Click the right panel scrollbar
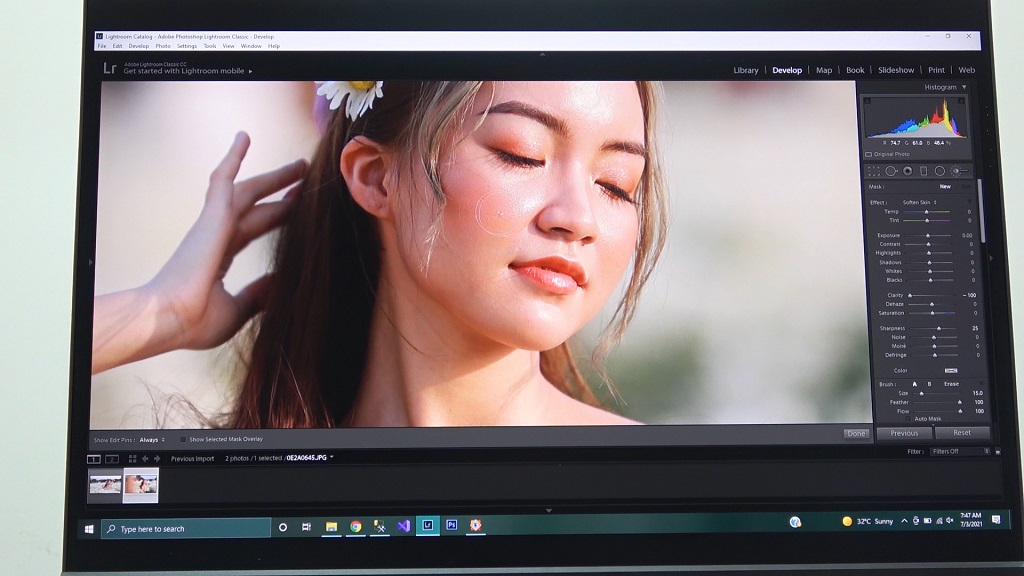Screen dimensions: 1024x576 [982, 209]
